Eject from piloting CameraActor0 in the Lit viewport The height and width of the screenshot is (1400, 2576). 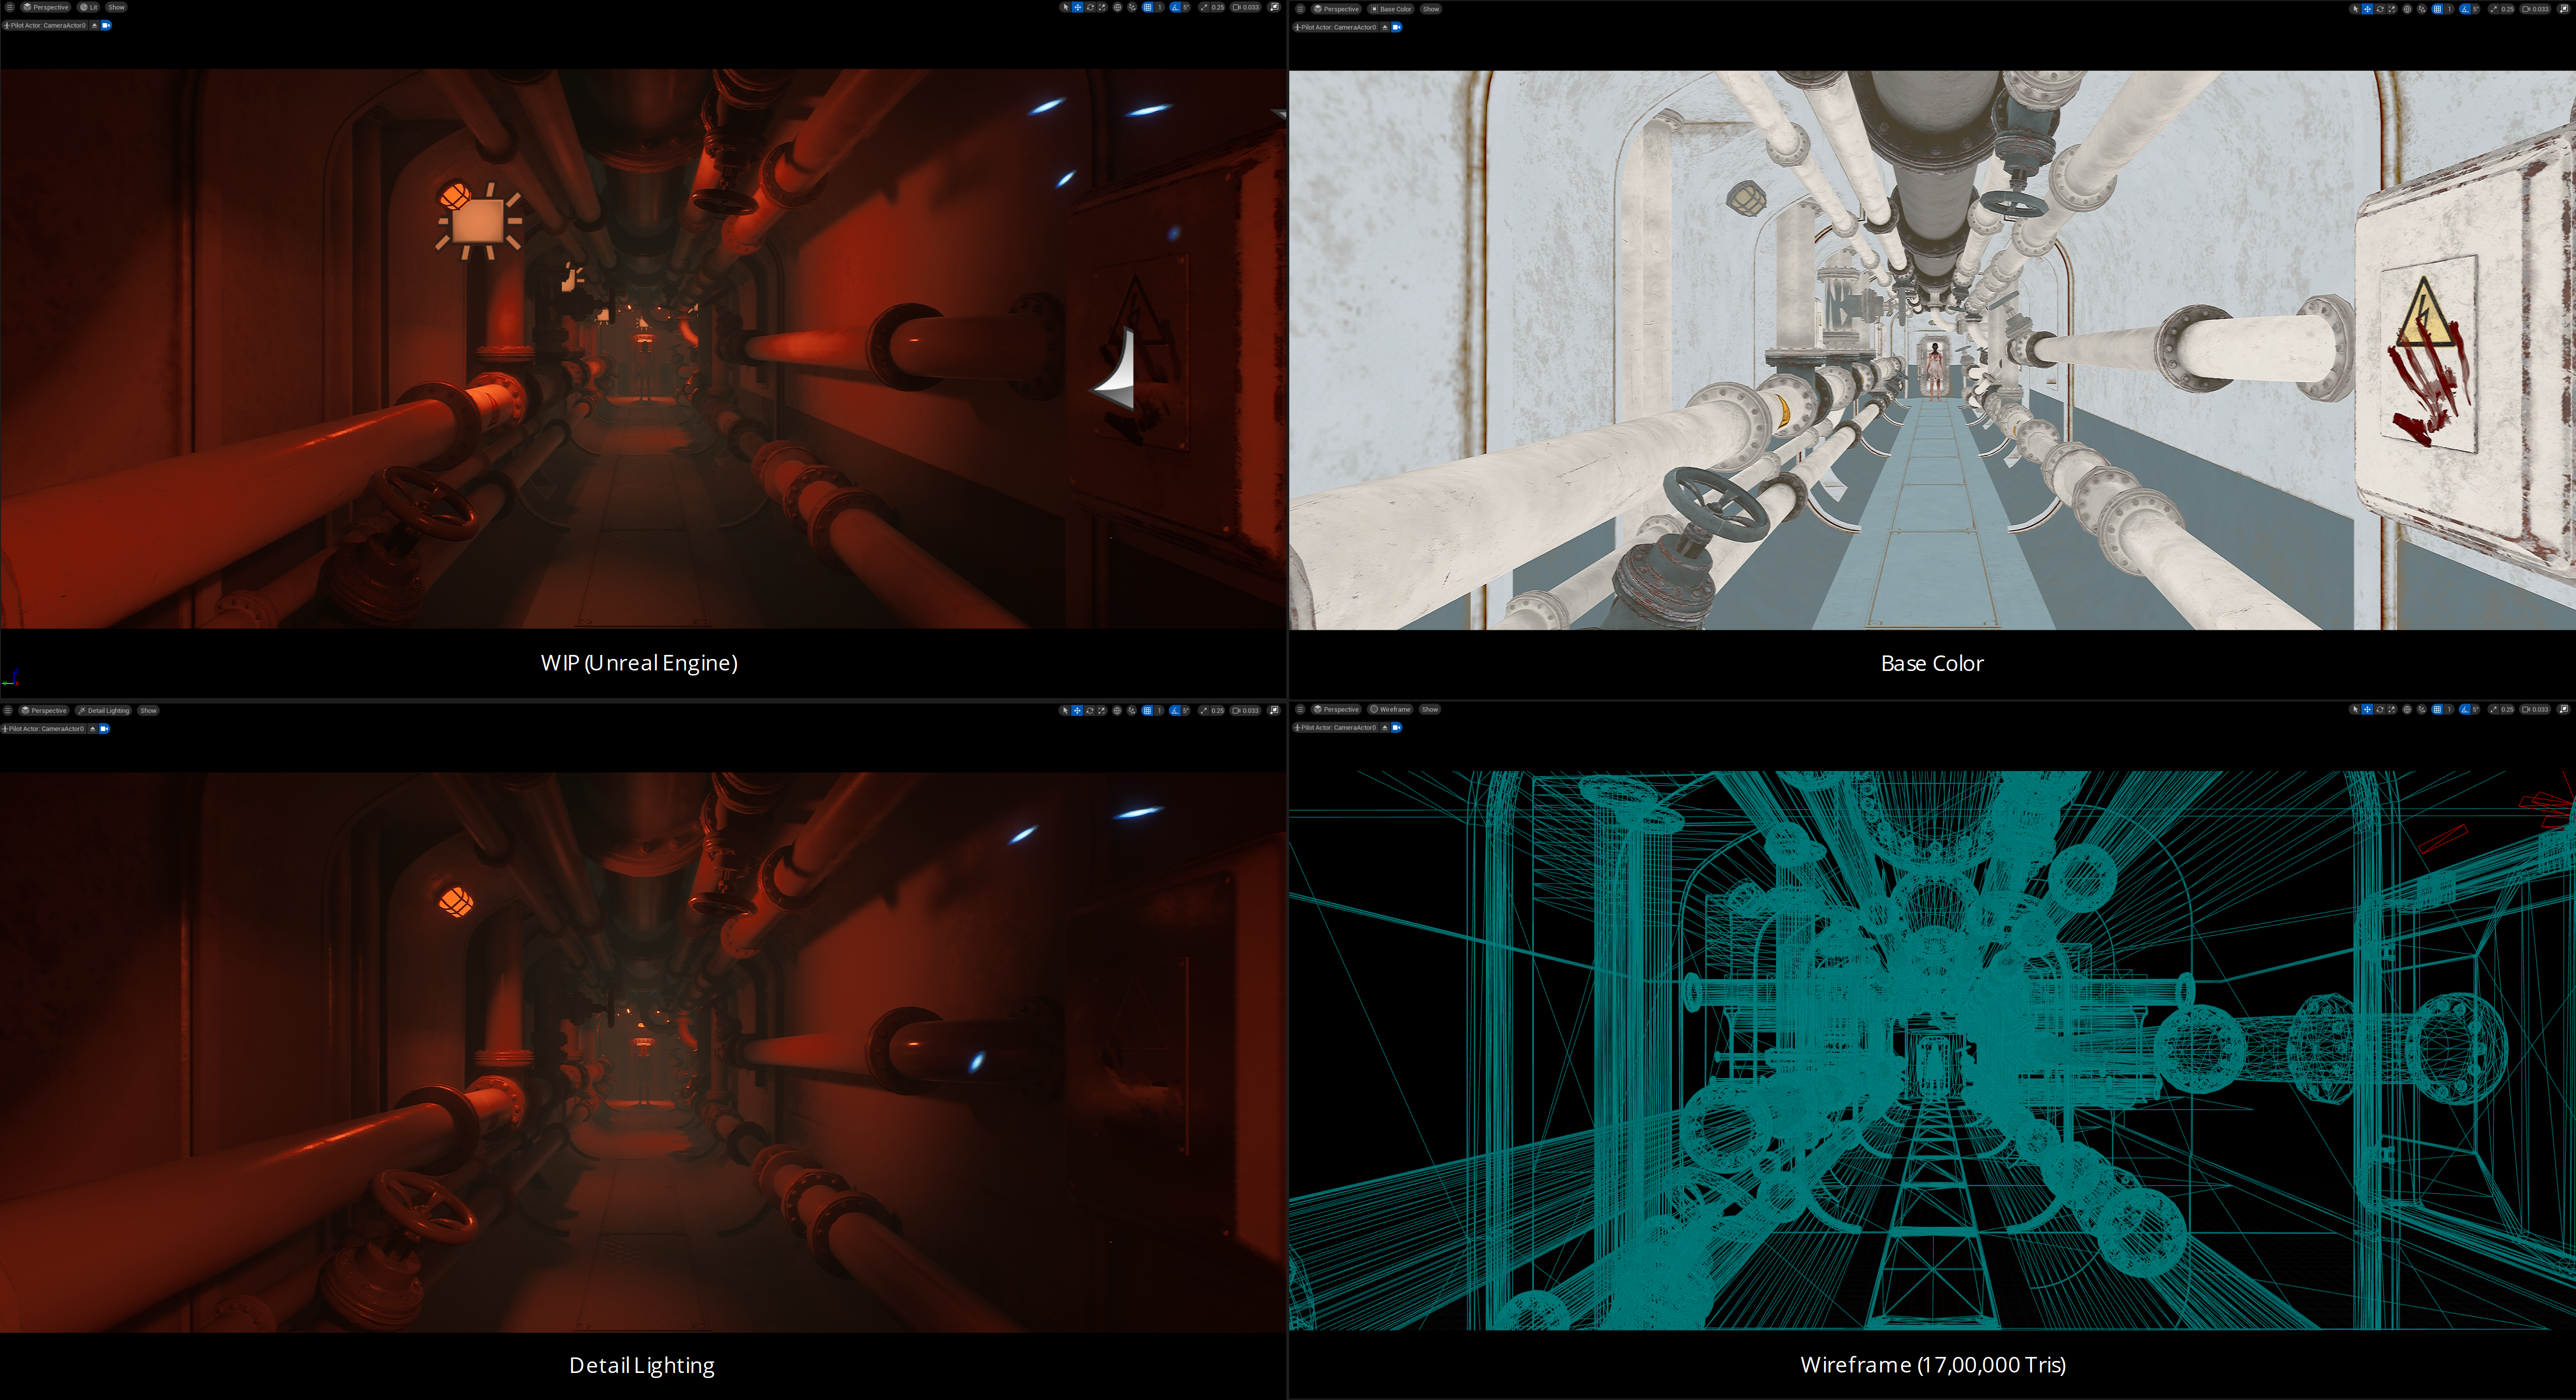pos(95,25)
